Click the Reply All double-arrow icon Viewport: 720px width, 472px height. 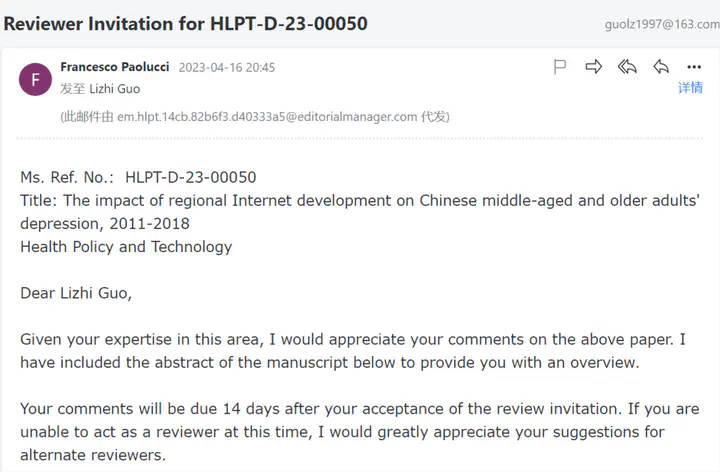click(x=627, y=67)
